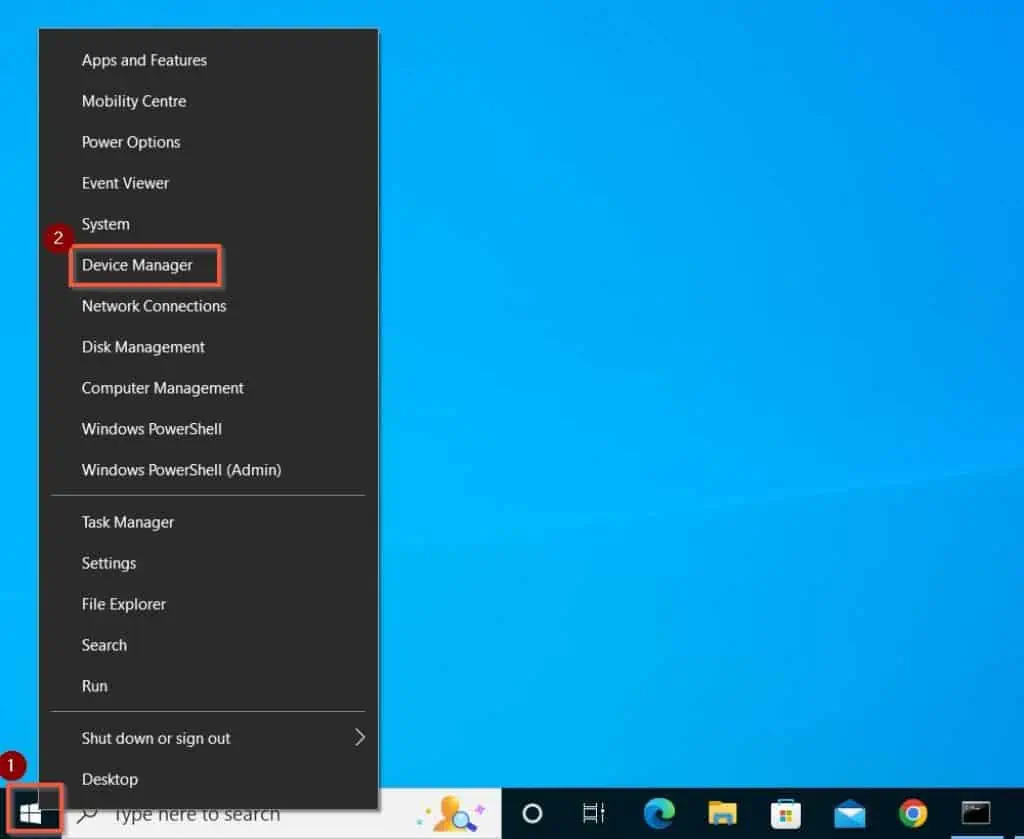Screen dimensions: 1024x839
Task: Select Desktop at the bottom of the menu
Action: [x=110, y=779]
